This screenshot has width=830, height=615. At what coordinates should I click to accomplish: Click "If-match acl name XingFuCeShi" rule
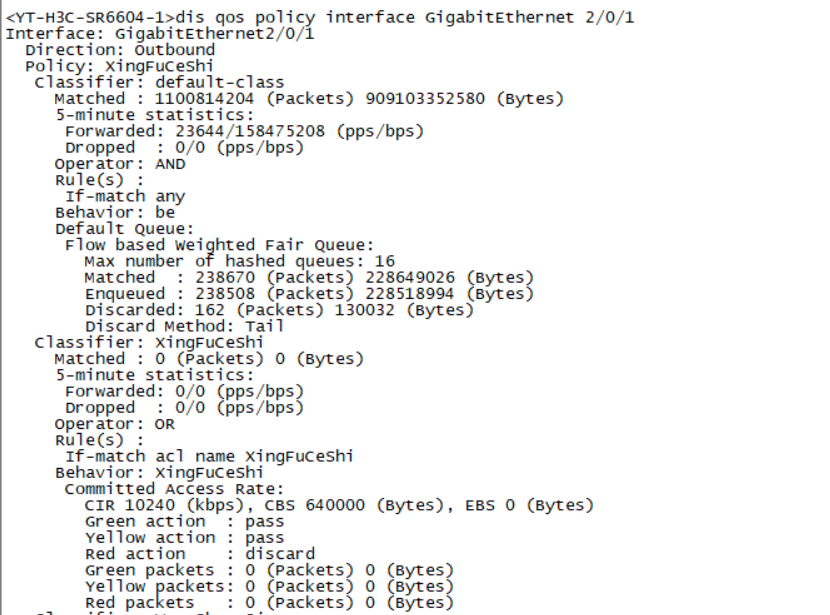point(208,456)
